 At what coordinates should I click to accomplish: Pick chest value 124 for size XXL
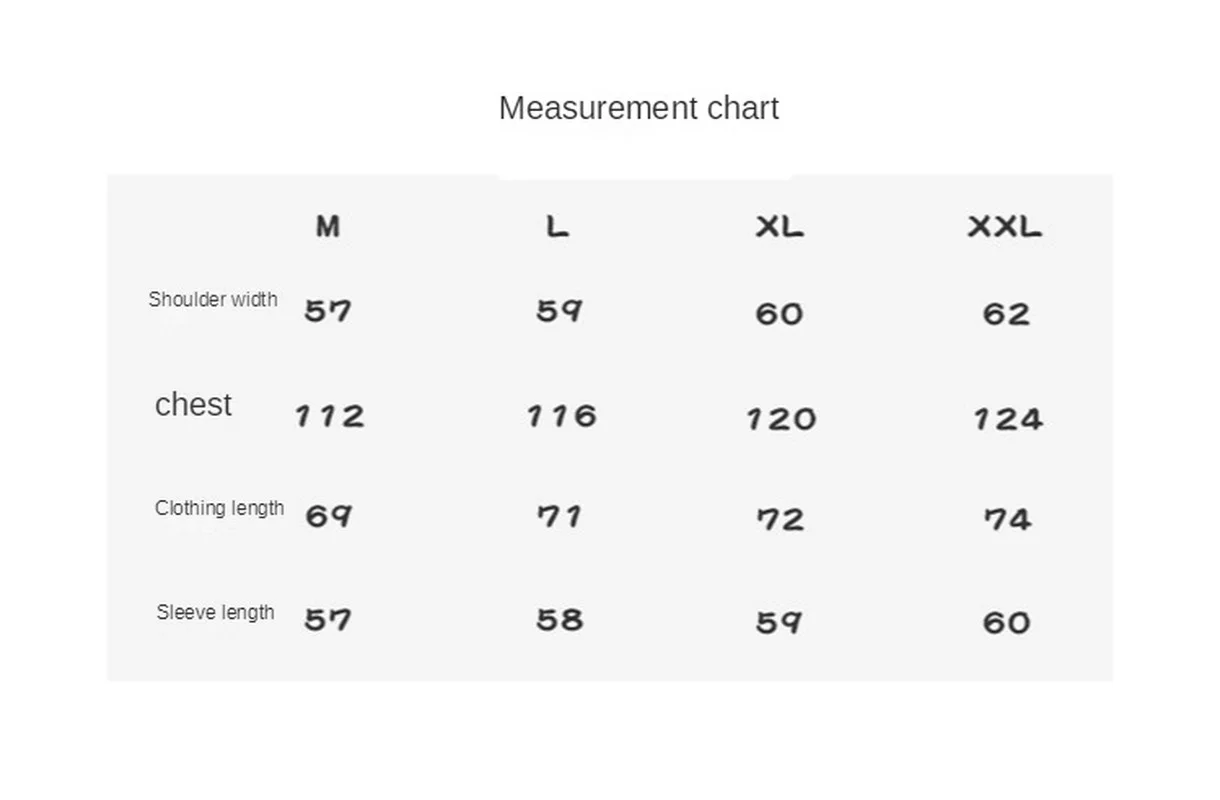[1008, 418]
